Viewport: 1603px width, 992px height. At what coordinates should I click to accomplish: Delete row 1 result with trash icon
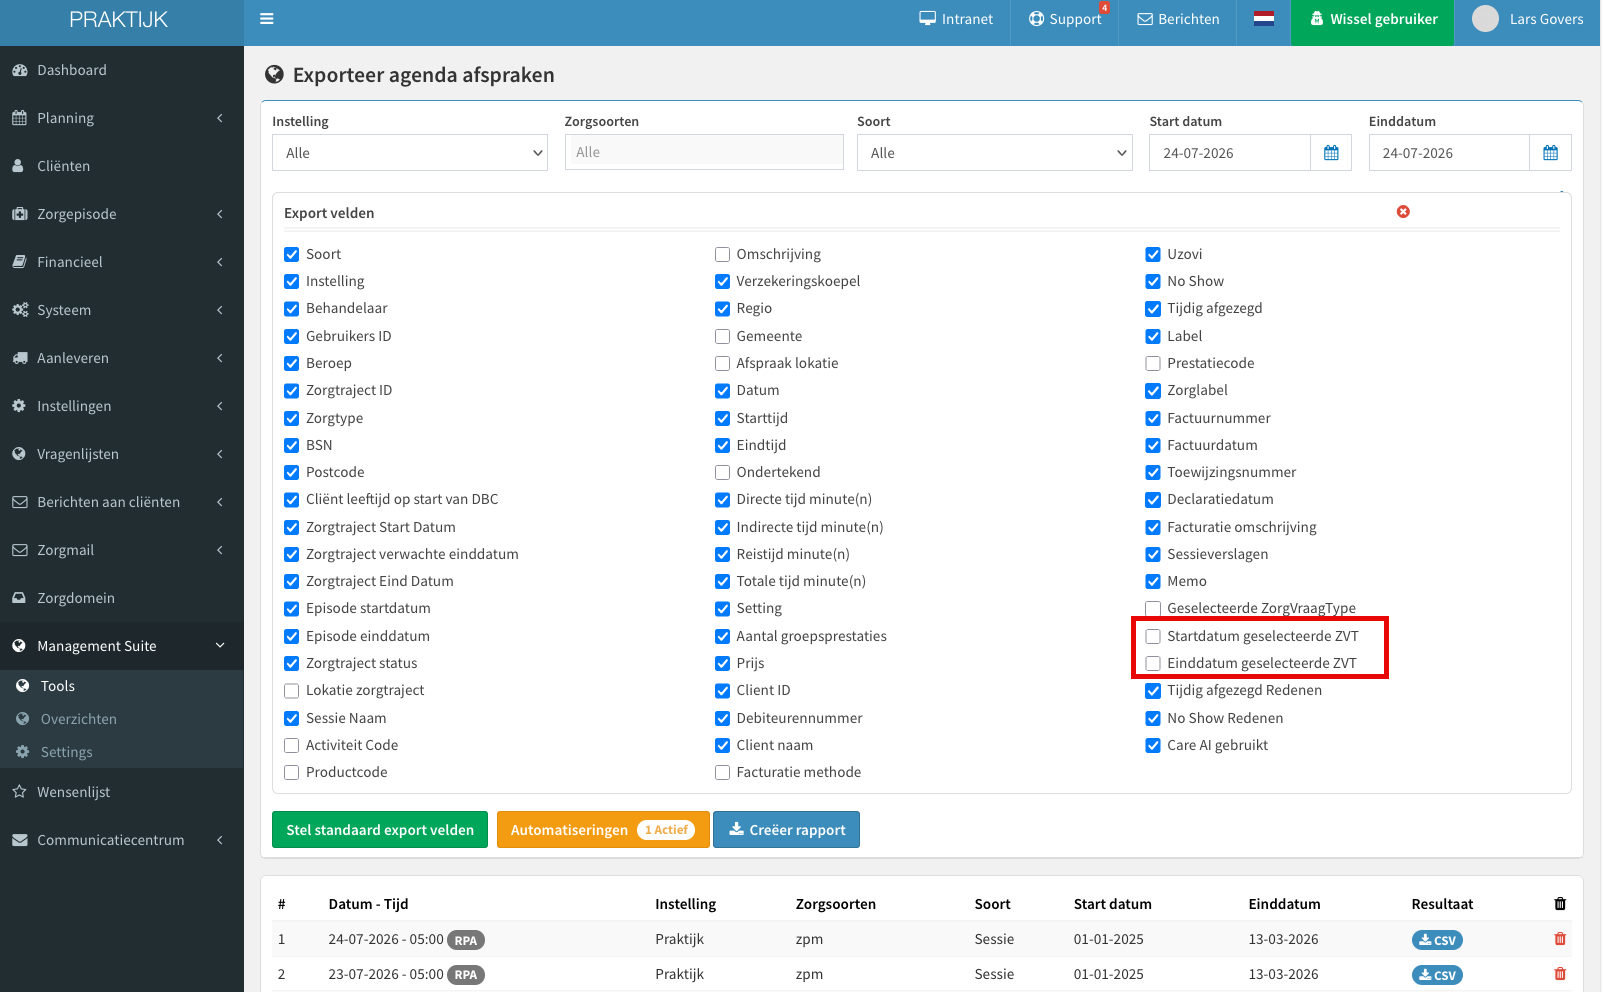coord(1560,939)
